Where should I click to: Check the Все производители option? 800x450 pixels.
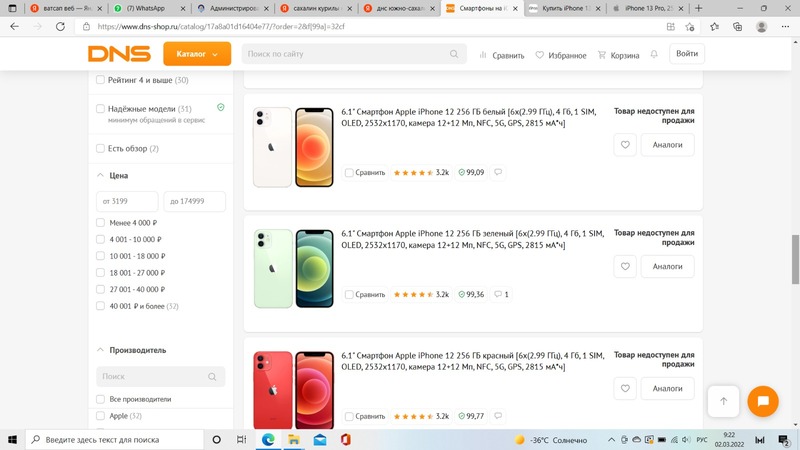pos(101,399)
